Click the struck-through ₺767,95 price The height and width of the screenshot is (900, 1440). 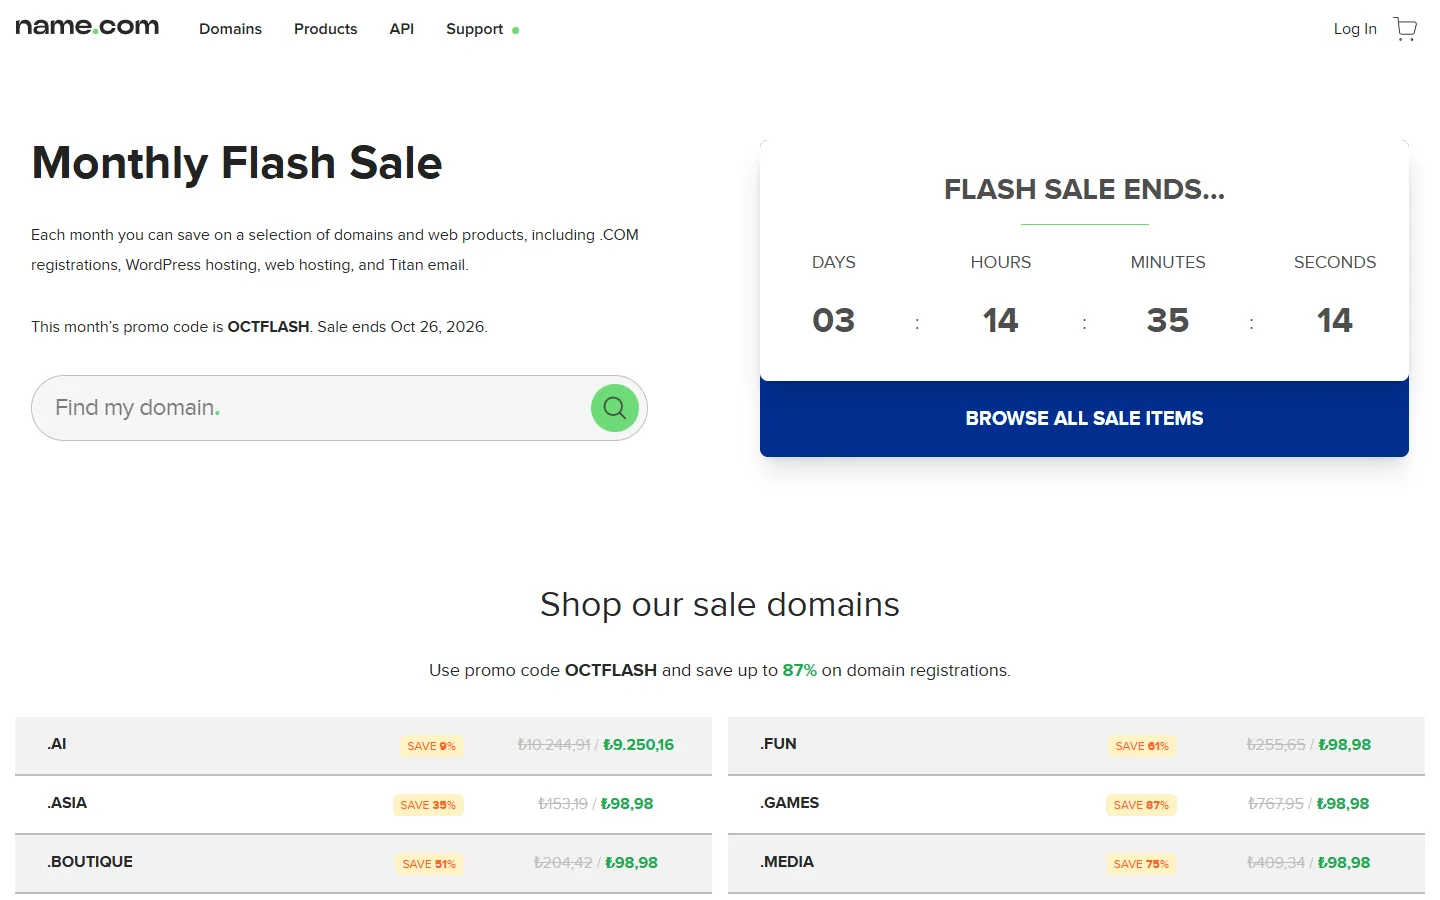click(x=1276, y=804)
